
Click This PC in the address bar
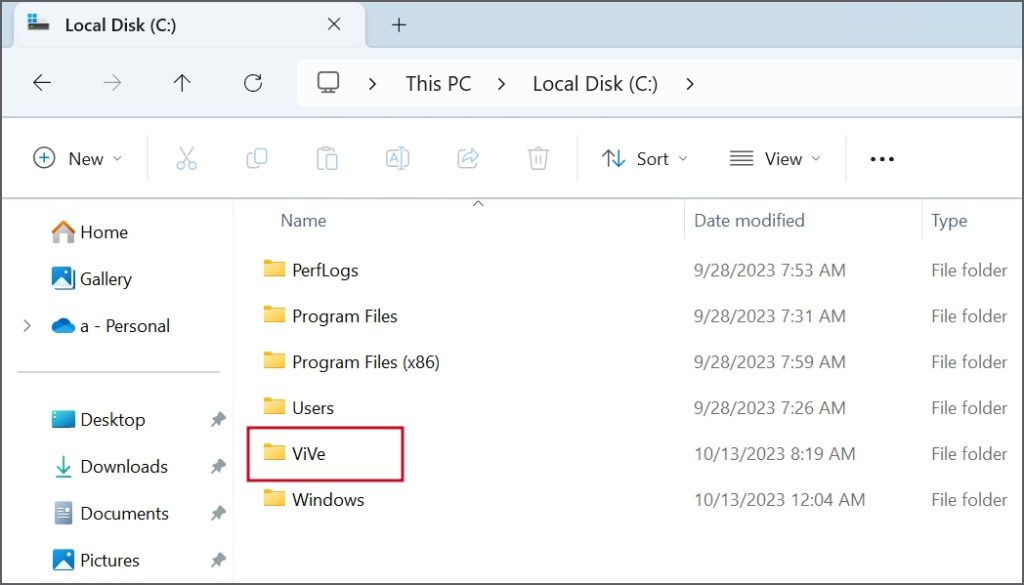[x=438, y=84]
